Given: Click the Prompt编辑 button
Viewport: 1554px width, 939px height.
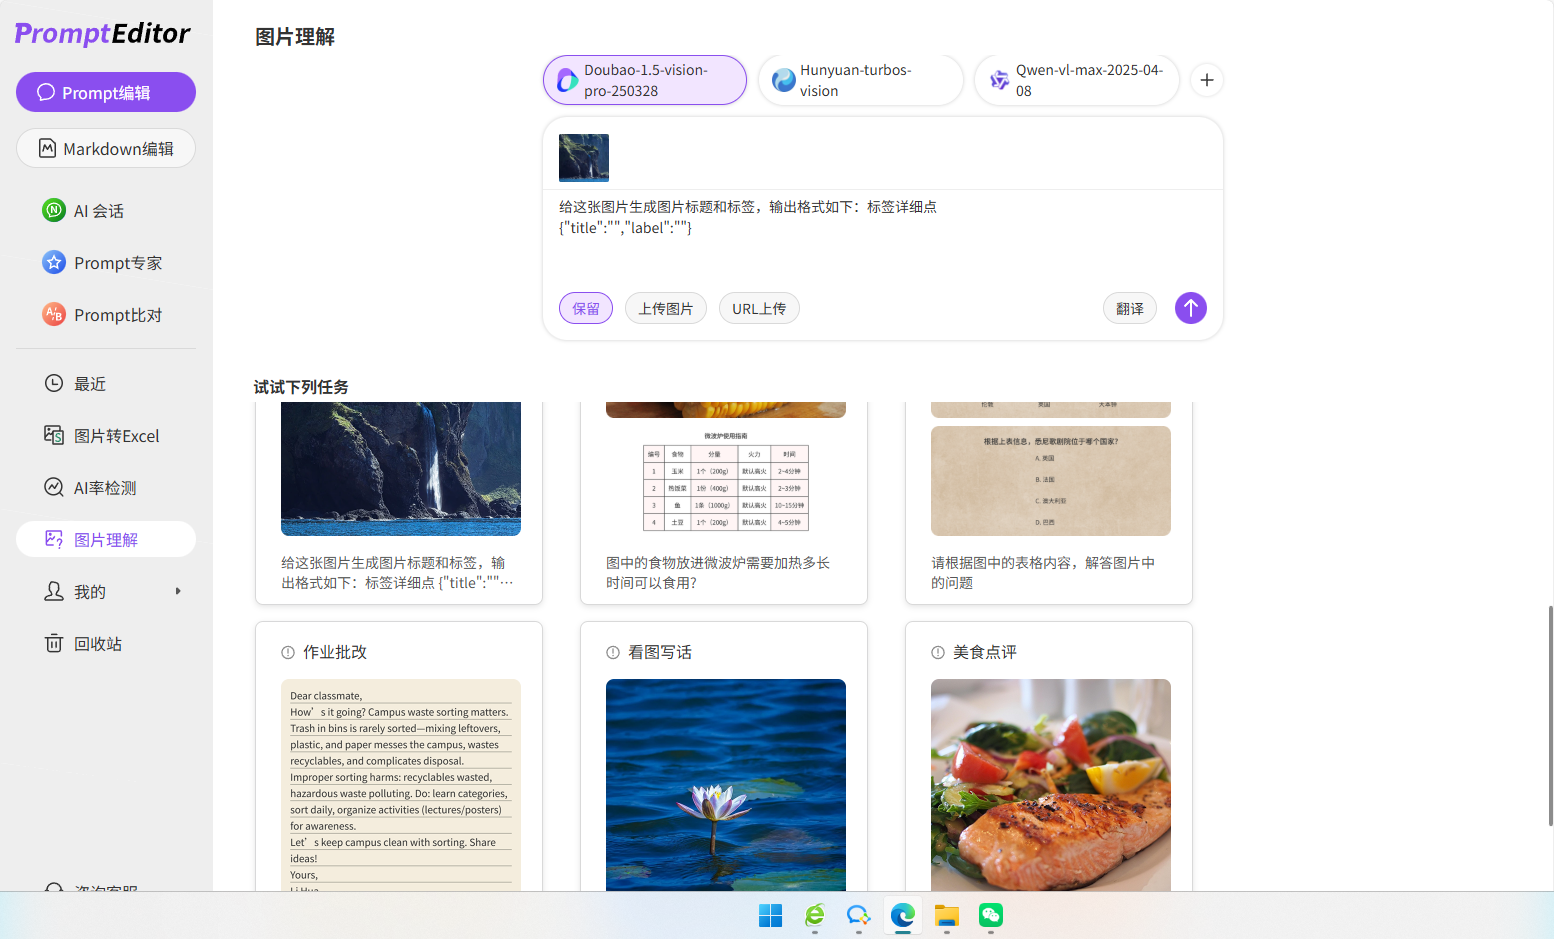Looking at the screenshot, I should [x=106, y=92].
